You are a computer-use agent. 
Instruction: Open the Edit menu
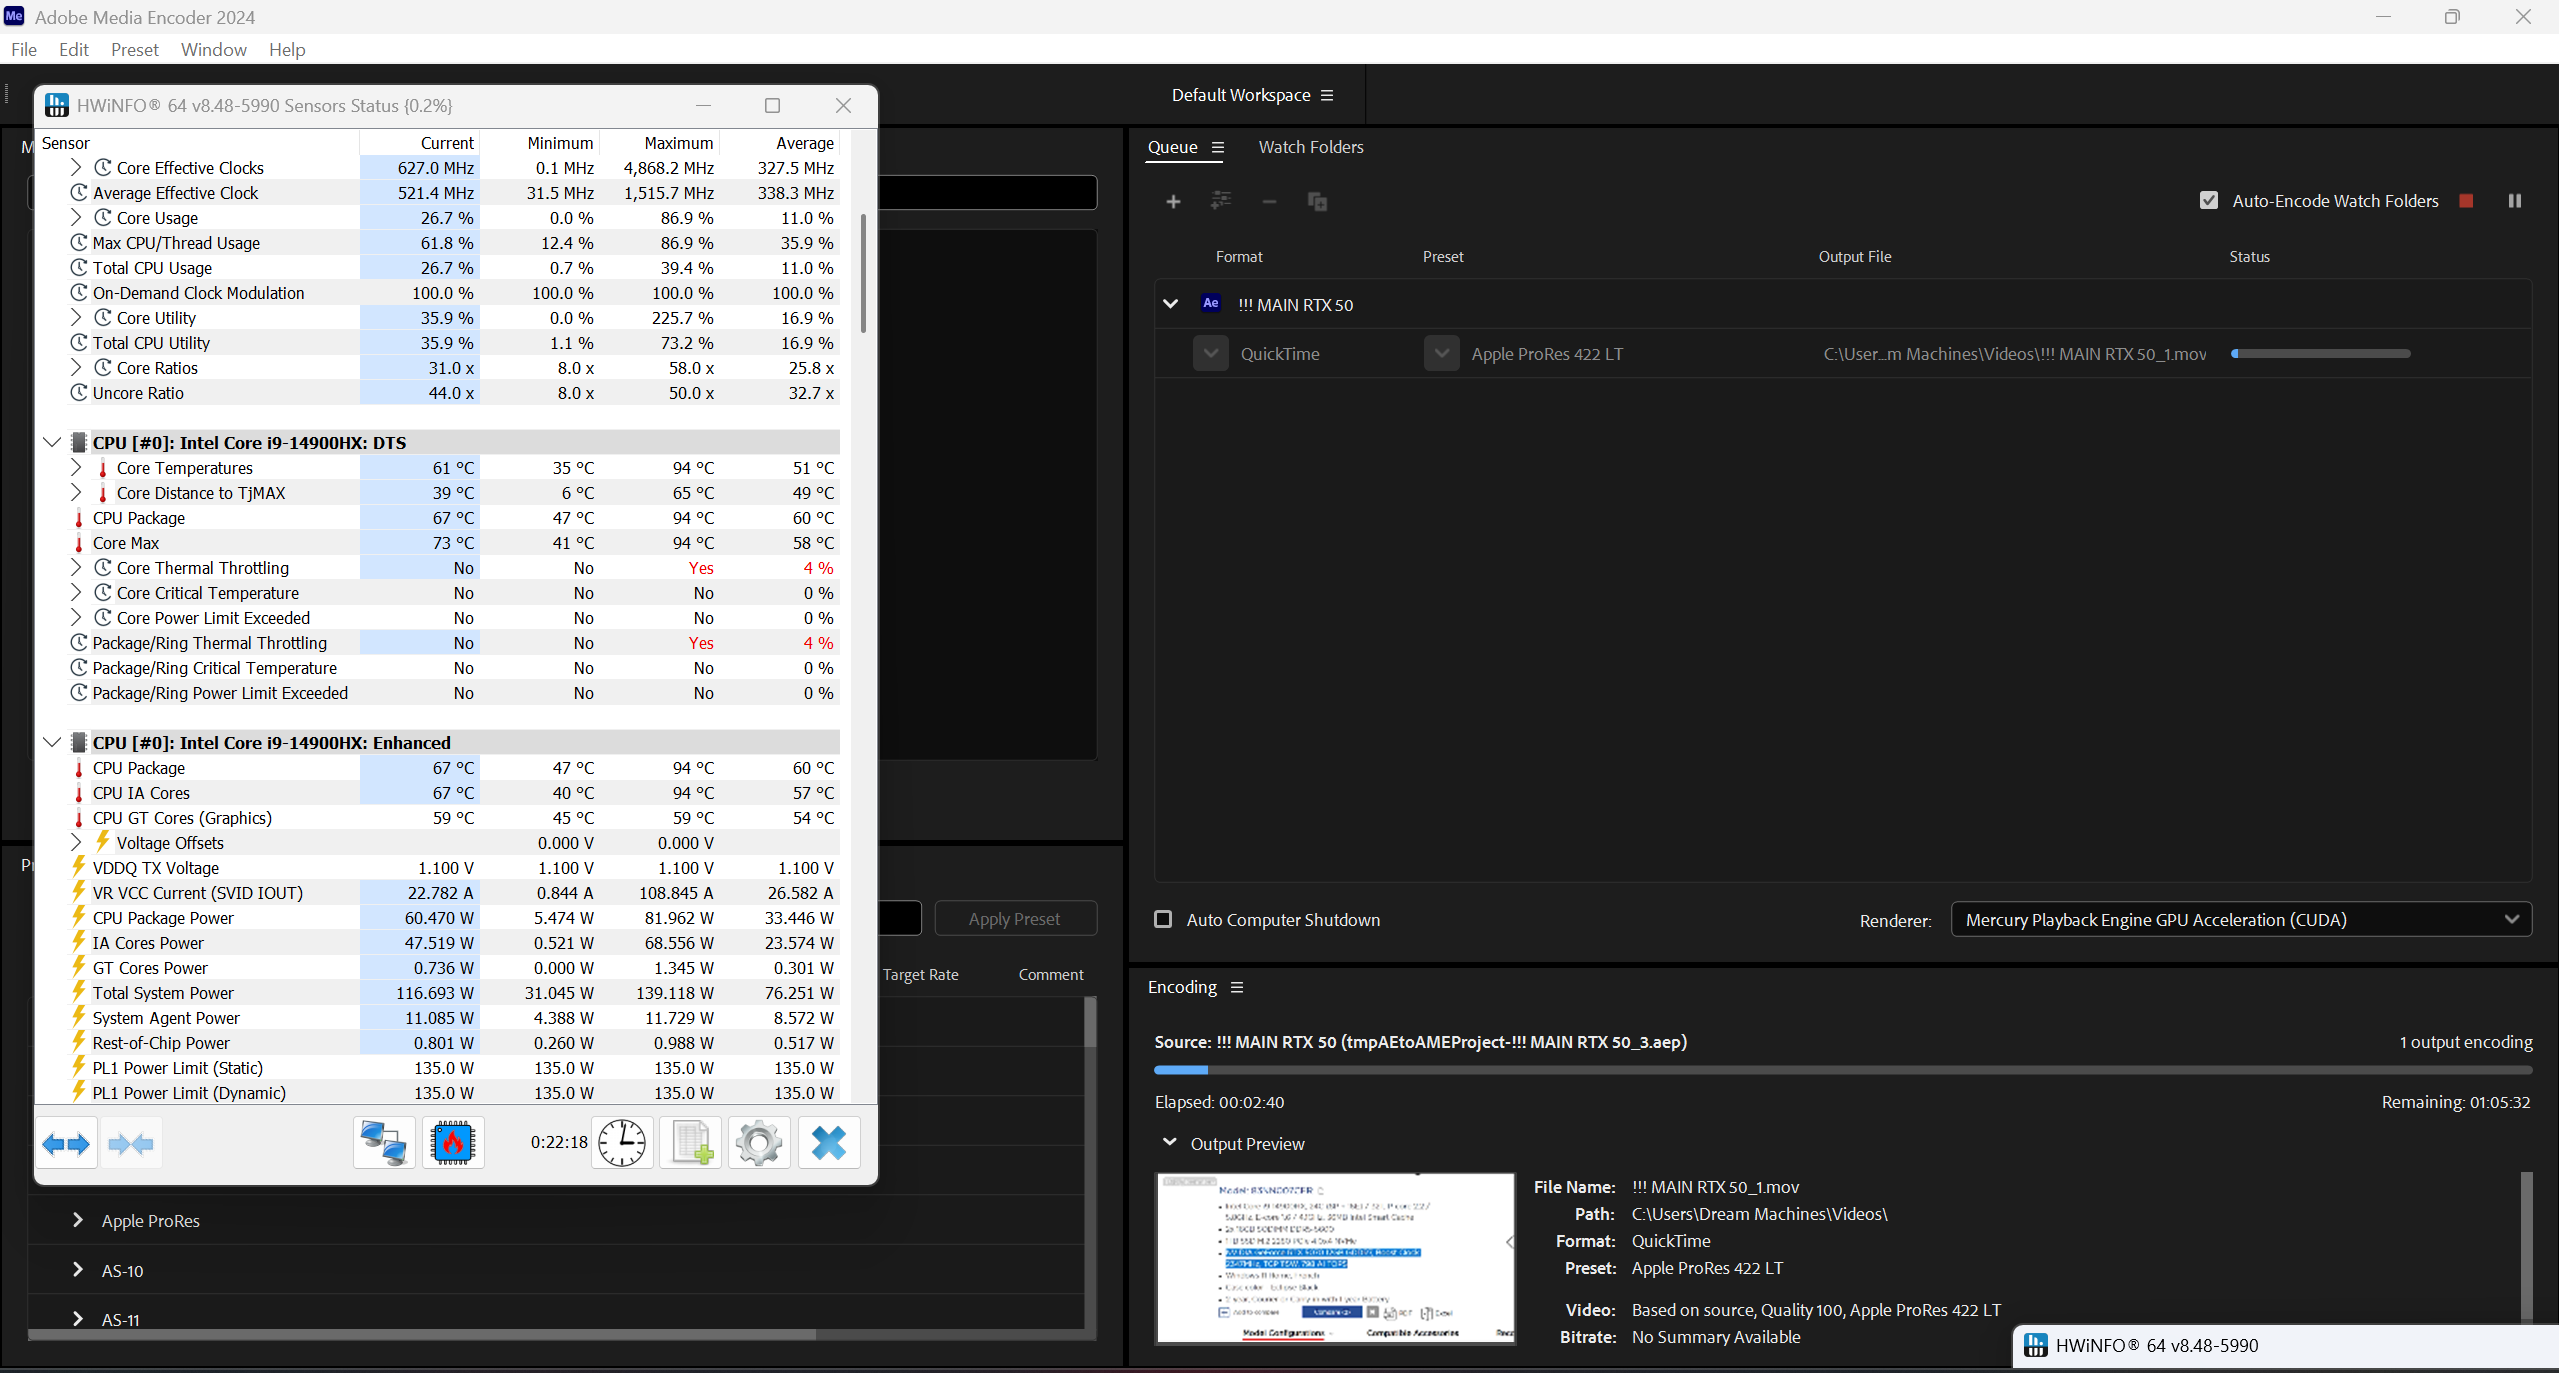pos(74,49)
